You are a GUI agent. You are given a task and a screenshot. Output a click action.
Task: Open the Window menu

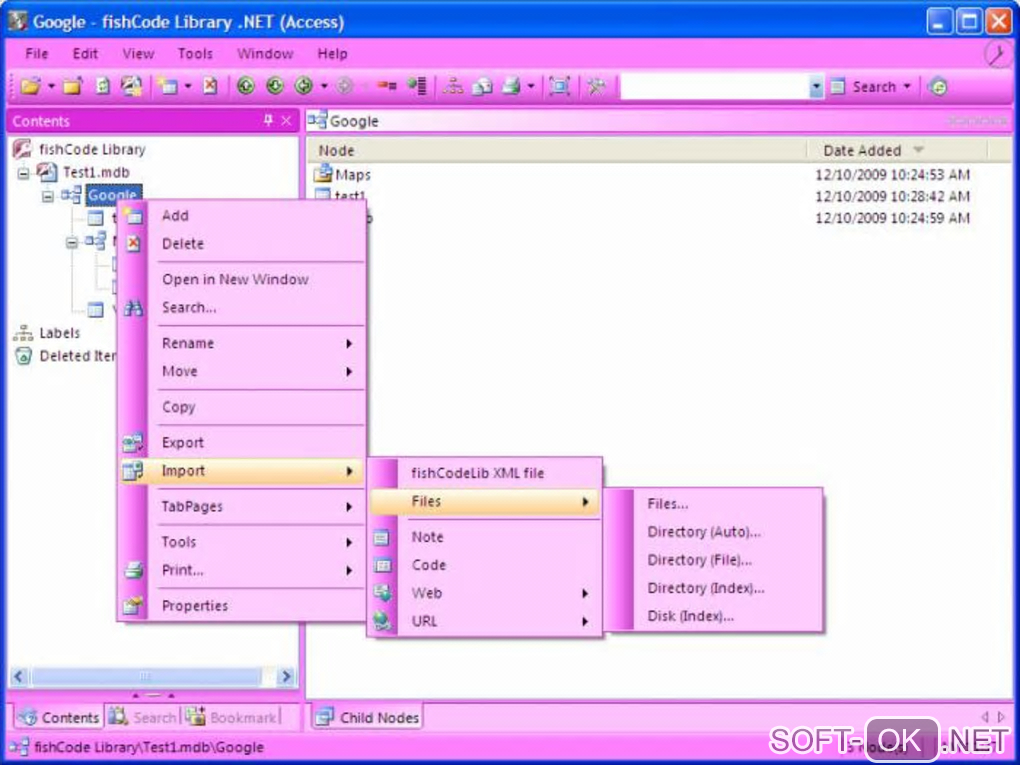tap(265, 54)
